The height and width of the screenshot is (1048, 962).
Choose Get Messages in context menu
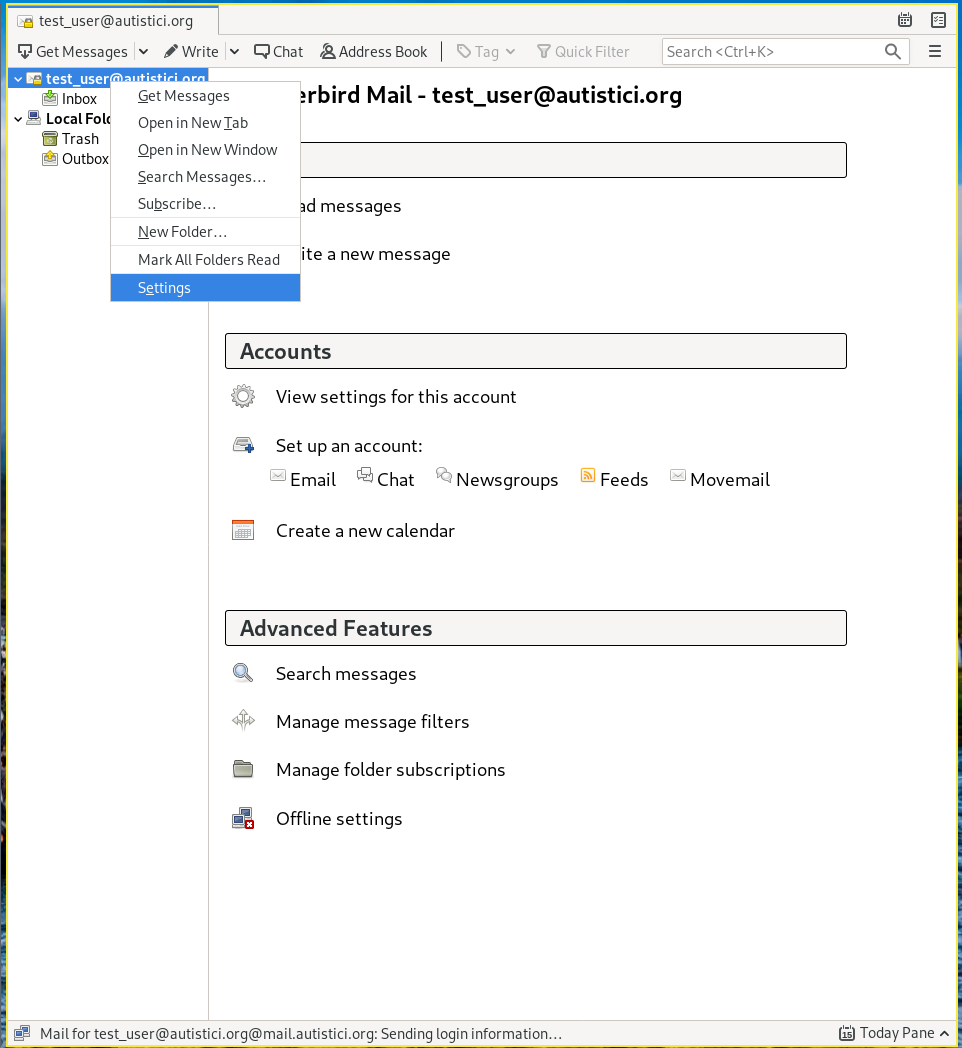pos(205,96)
